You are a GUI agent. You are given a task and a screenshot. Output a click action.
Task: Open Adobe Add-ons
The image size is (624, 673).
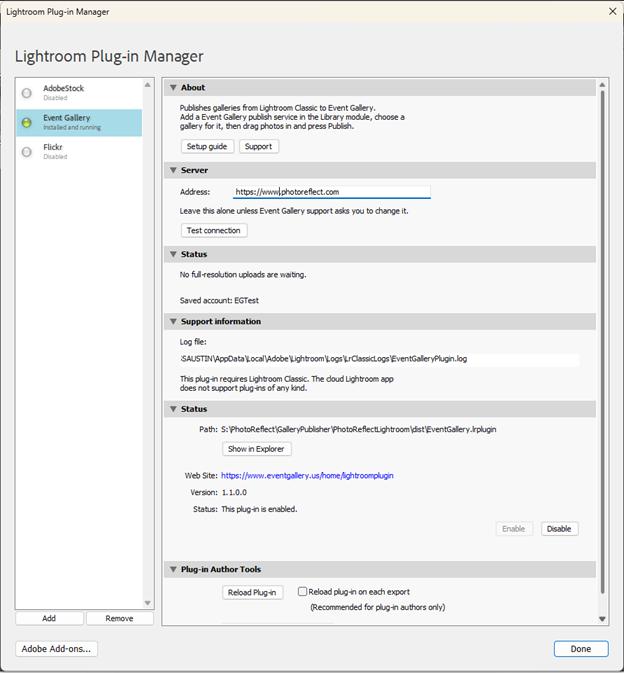[x=57, y=649]
